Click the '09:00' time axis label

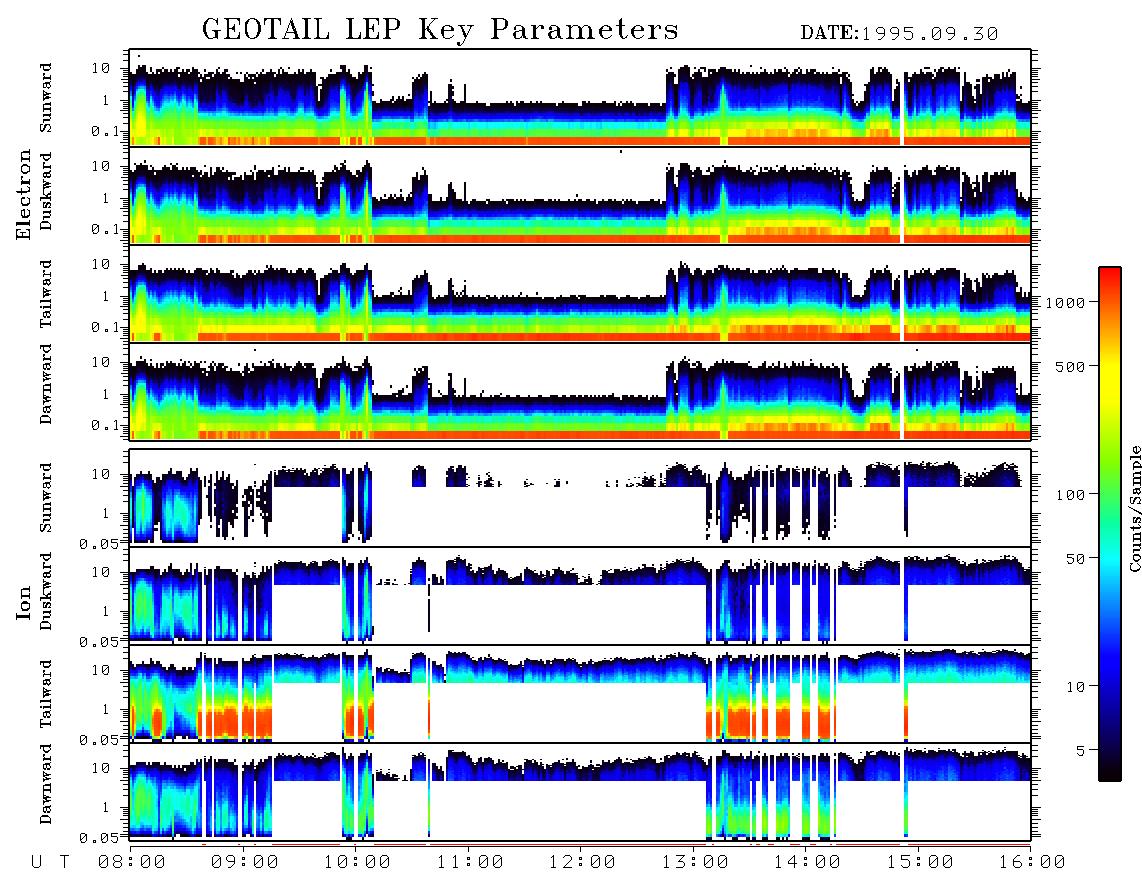pos(245,862)
